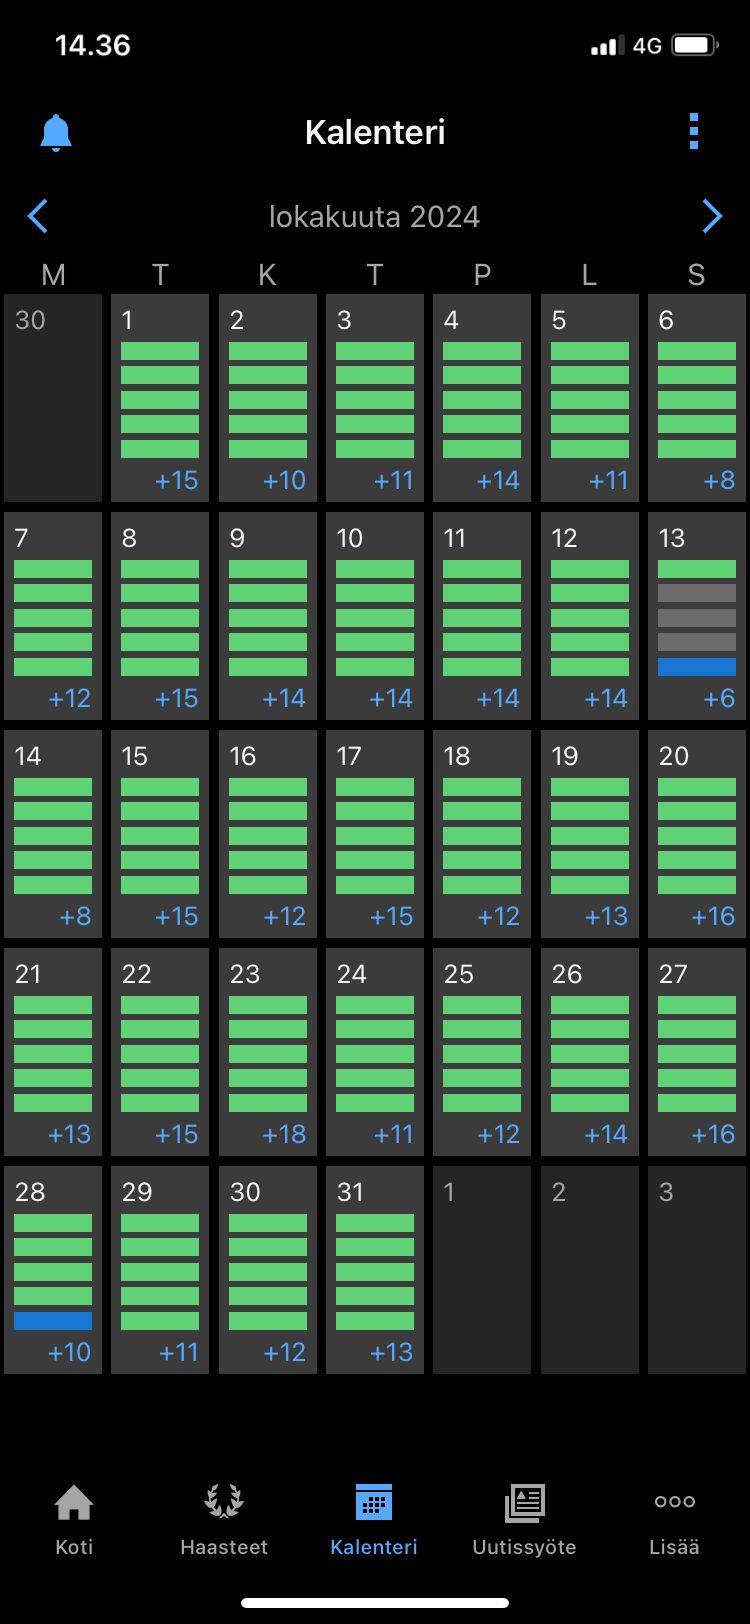Screen dimensions: 750x1624
Task: Tap the gray bars on October 13
Action: point(697,618)
